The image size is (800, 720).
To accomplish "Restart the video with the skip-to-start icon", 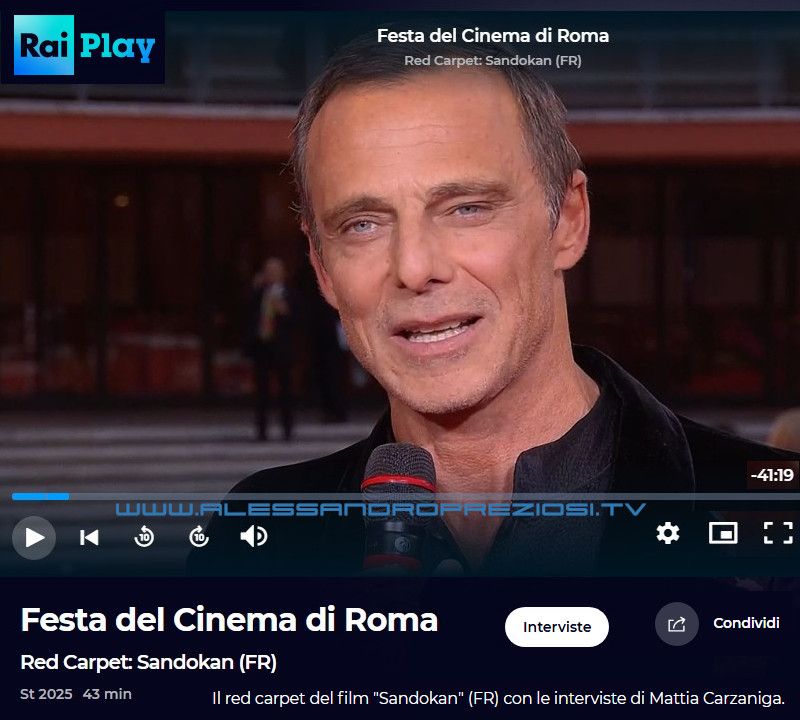I will [89, 537].
